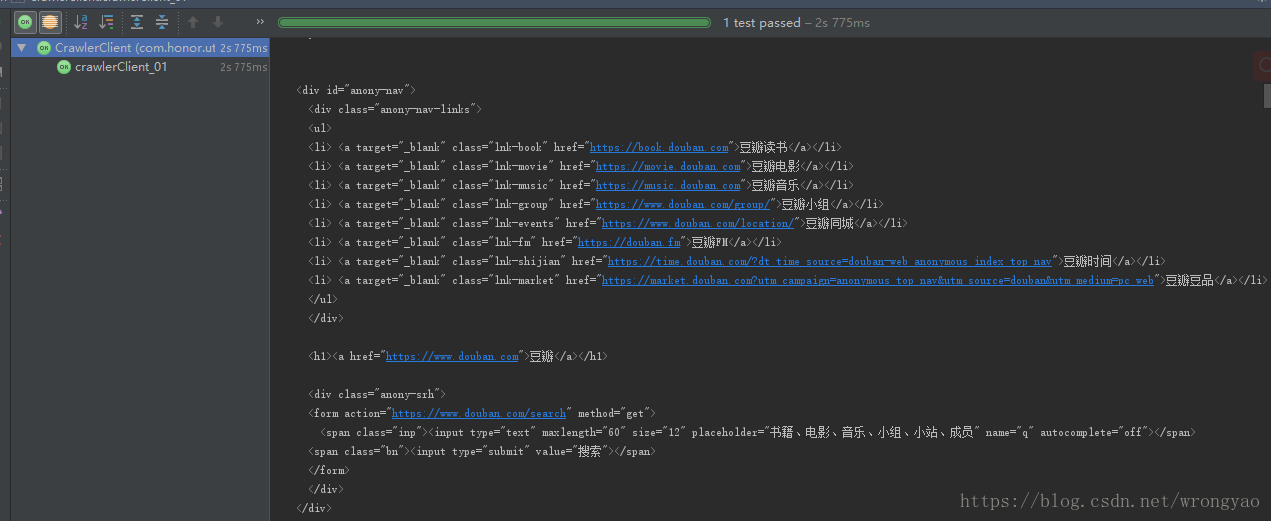Open the https://music.douban.com link
The height and width of the screenshot is (521, 1271).
[x=668, y=185]
